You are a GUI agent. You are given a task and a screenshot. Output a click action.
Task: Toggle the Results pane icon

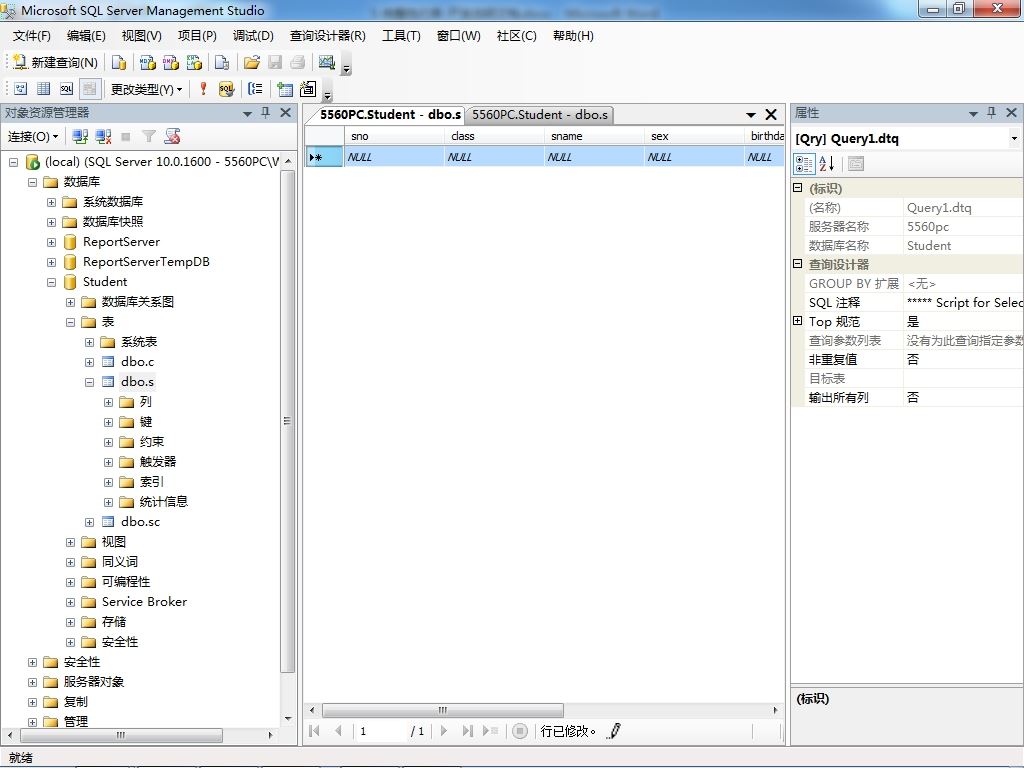click(x=89, y=89)
